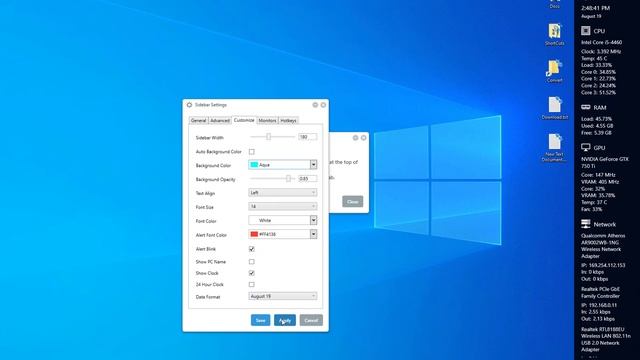Switch to the Advanced tab
This screenshot has width=640, height=360.
point(220,120)
